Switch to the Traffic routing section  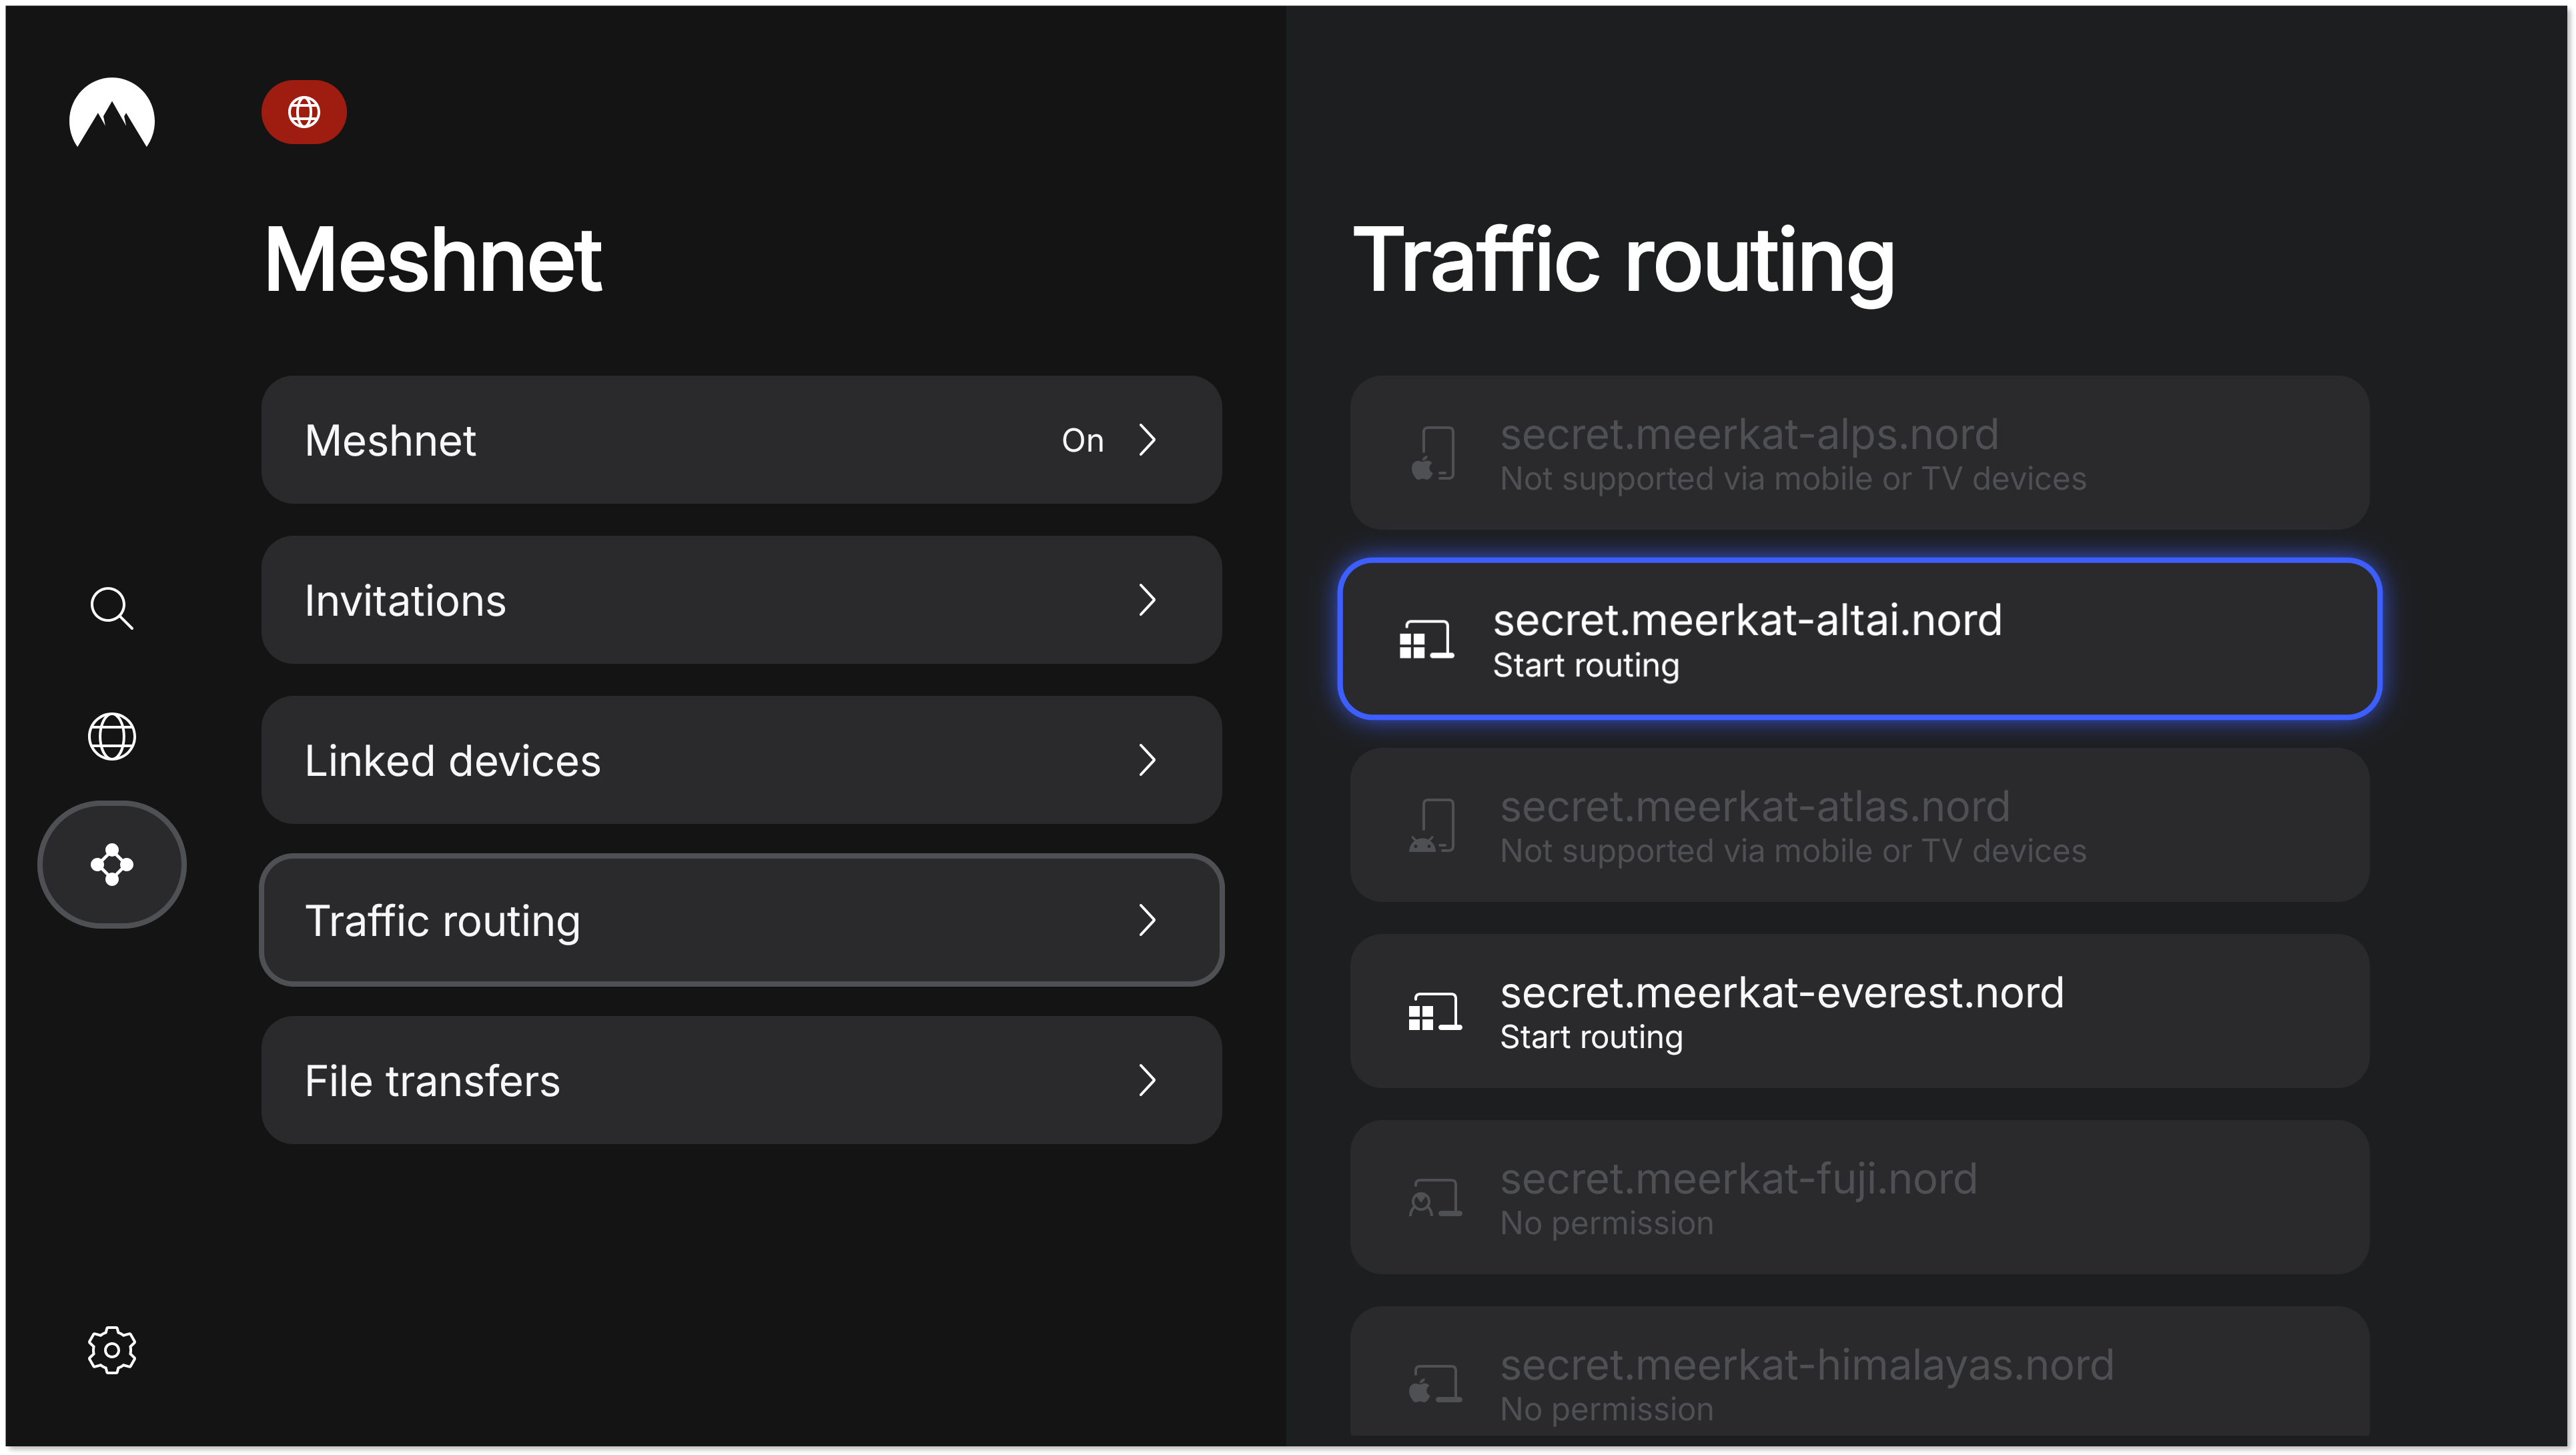[740, 920]
